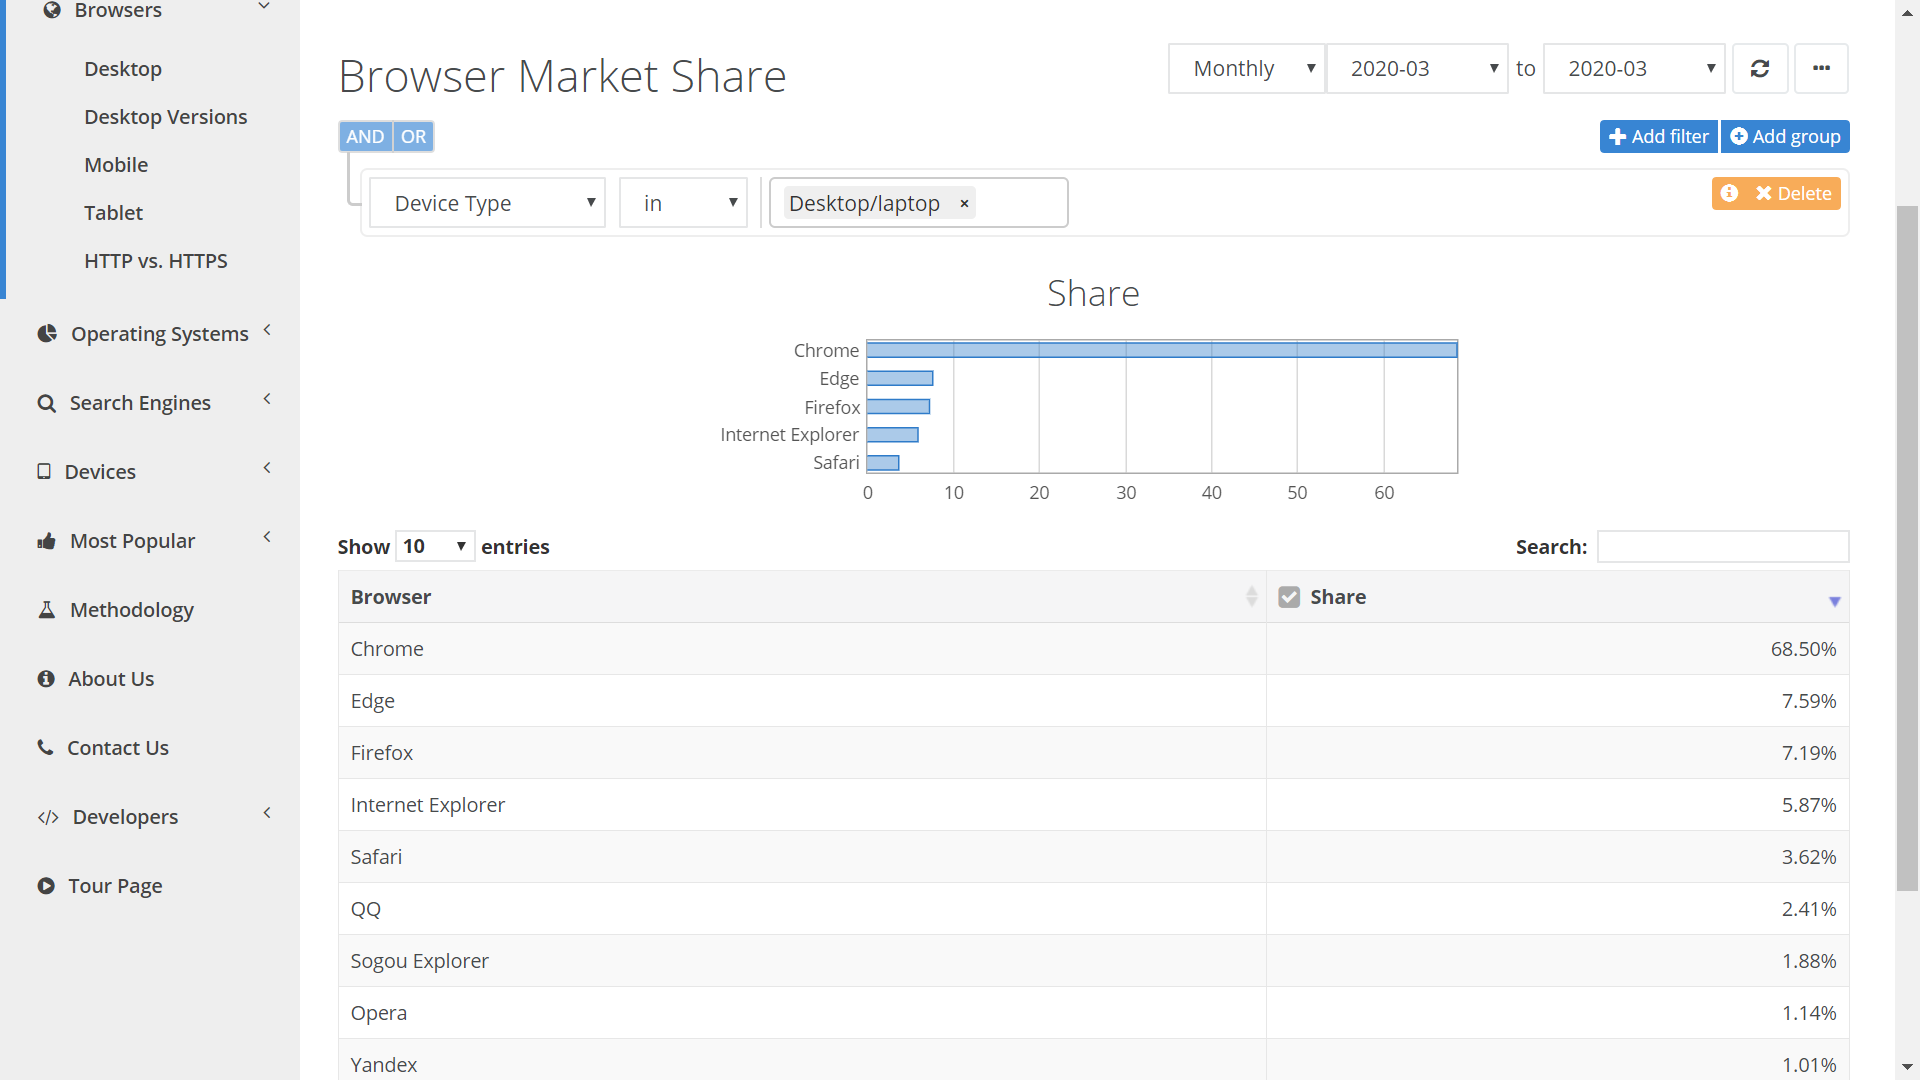Screen dimensions: 1920x1080
Task: Open the Monthly interval dropdown
Action: point(1246,68)
